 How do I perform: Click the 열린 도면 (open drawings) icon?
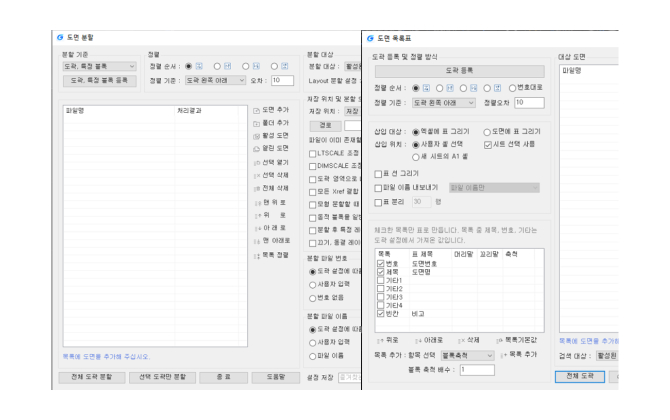point(256,148)
